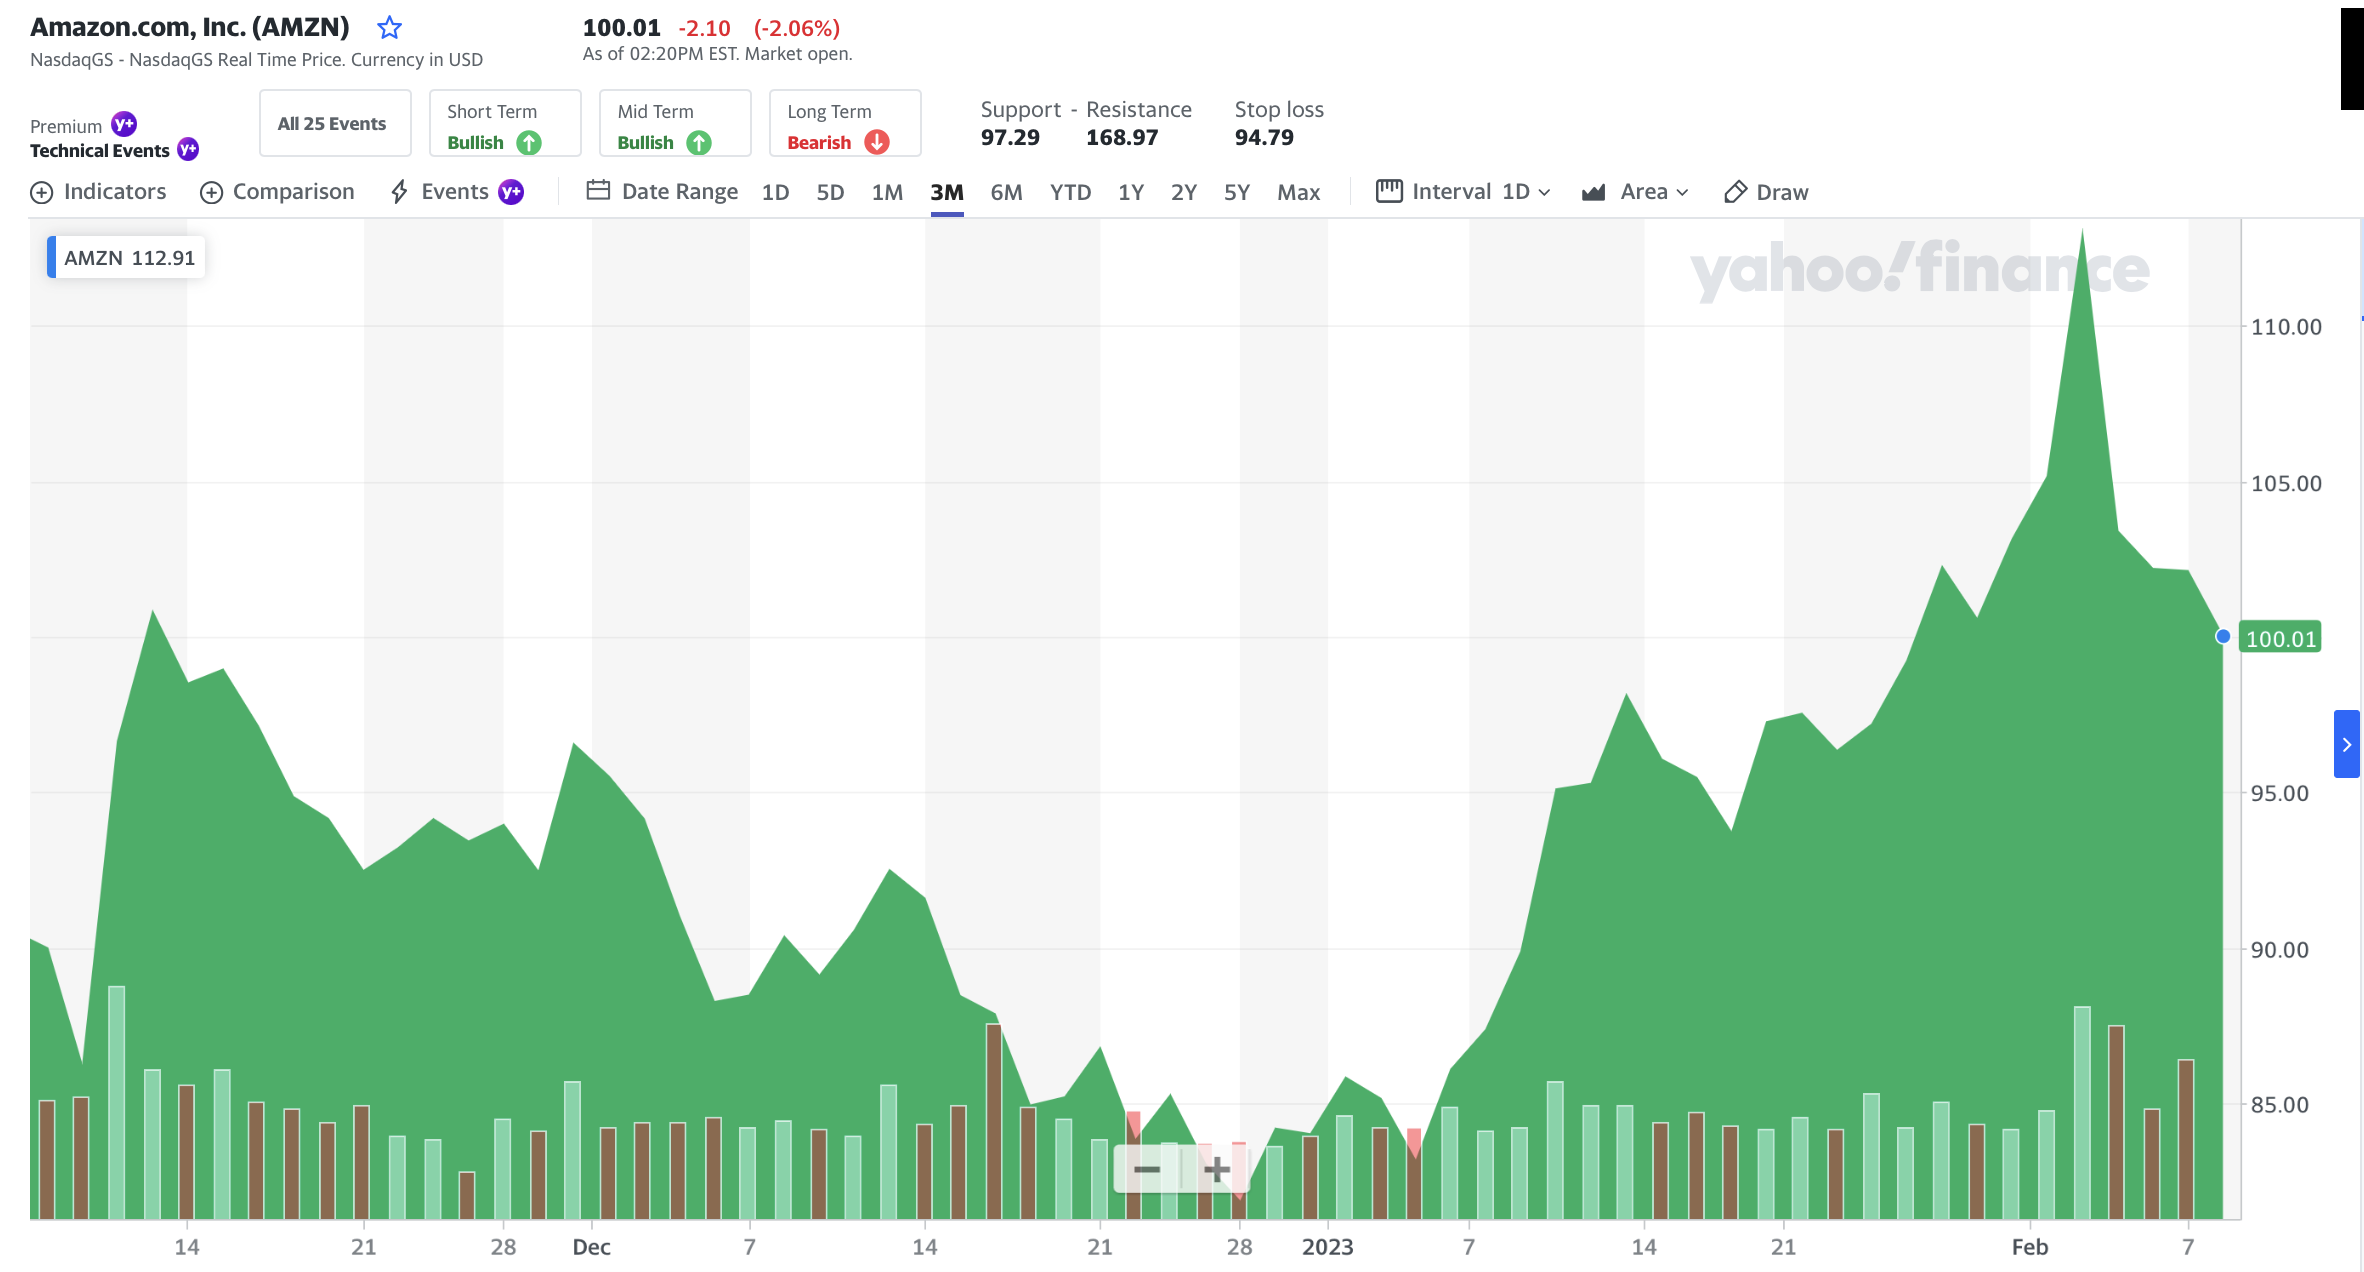Switch chart range to 6M
Image resolution: width=2364 pixels, height=1272 pixels.
[1006, 192]
